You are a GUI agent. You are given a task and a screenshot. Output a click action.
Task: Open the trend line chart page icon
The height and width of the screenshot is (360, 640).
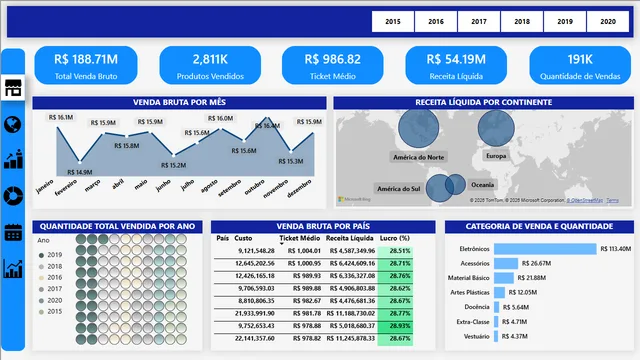click(x=13, y=269)
